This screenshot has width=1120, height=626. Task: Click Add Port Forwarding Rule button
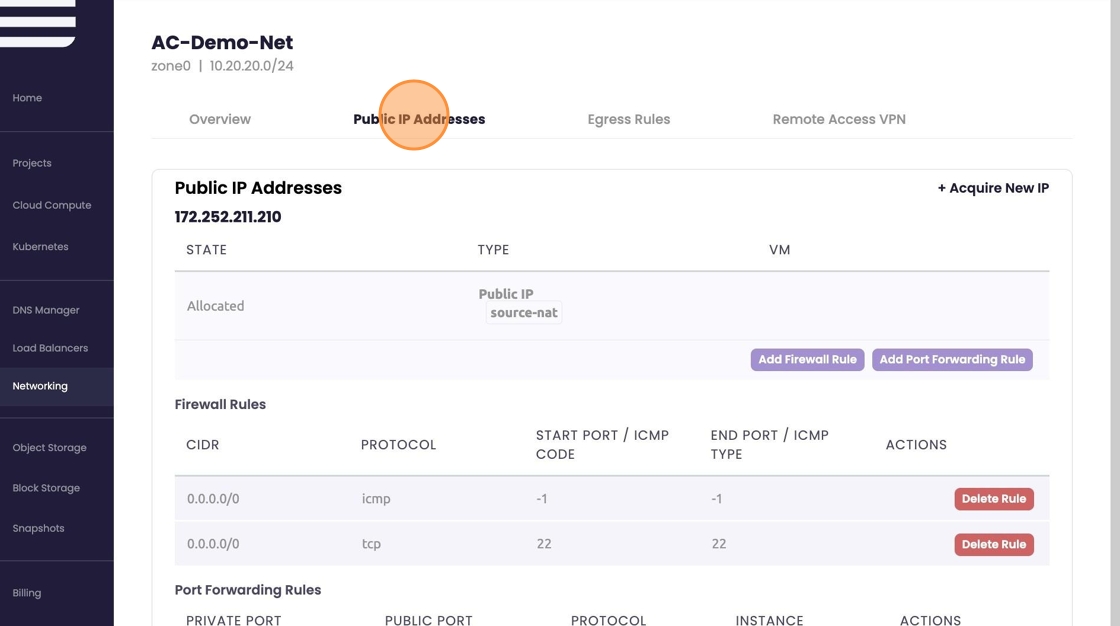tap(952, 360)
